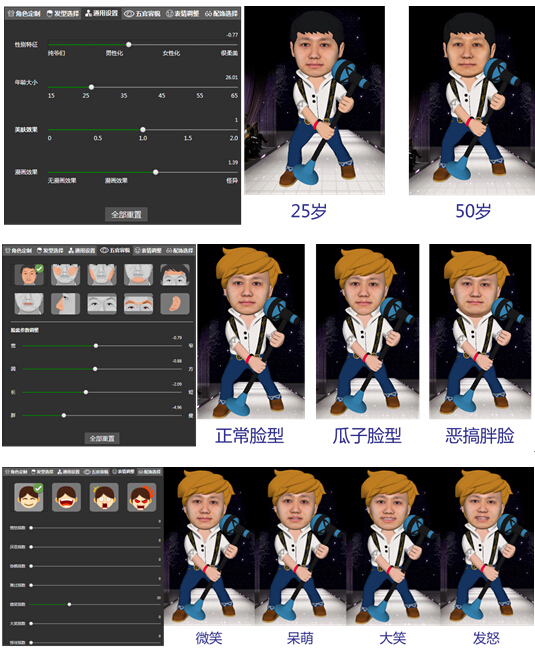Select the cheeks face-region icon
Viewport: 535px width, 648px height.
click(66, 275)
